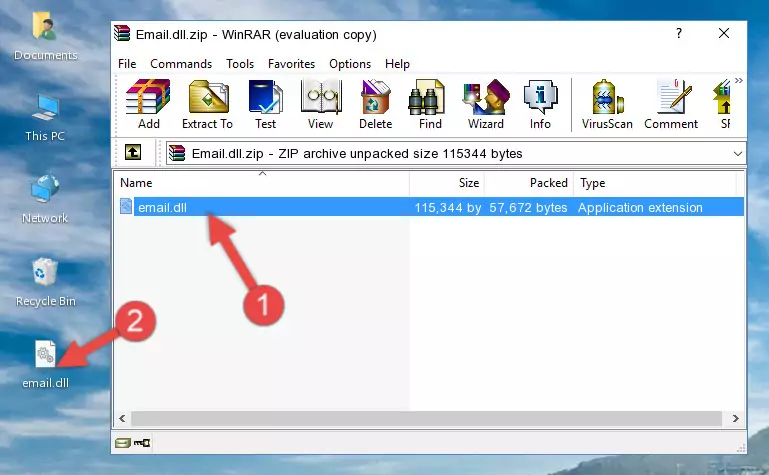Sort by Size column header
Image resolution: width=769 pixels, height=475 pixels.
pyautogui.click(x=447, y=183)
